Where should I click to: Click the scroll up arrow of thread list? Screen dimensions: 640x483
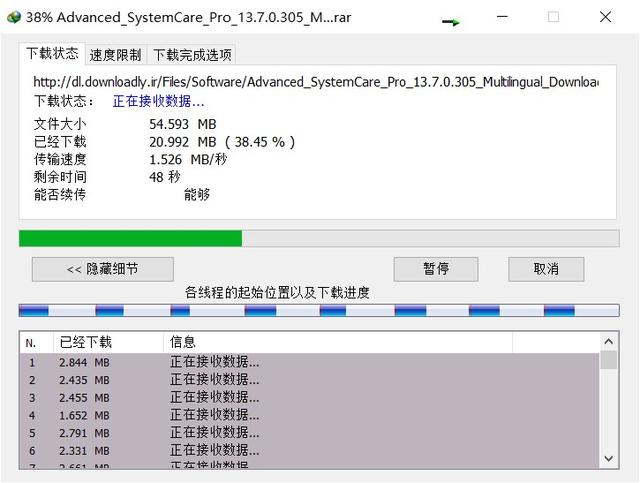[x=609, y=342]
